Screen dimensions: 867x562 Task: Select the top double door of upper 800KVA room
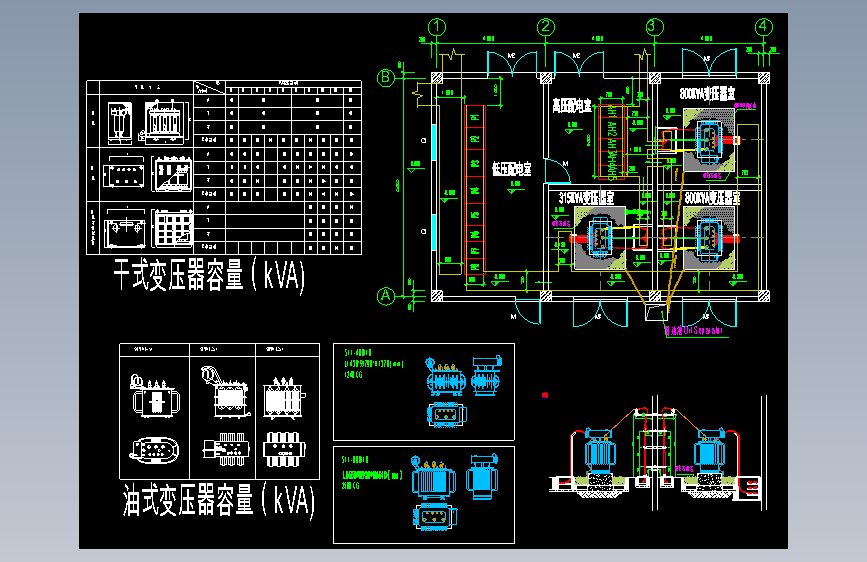point(709,62)
